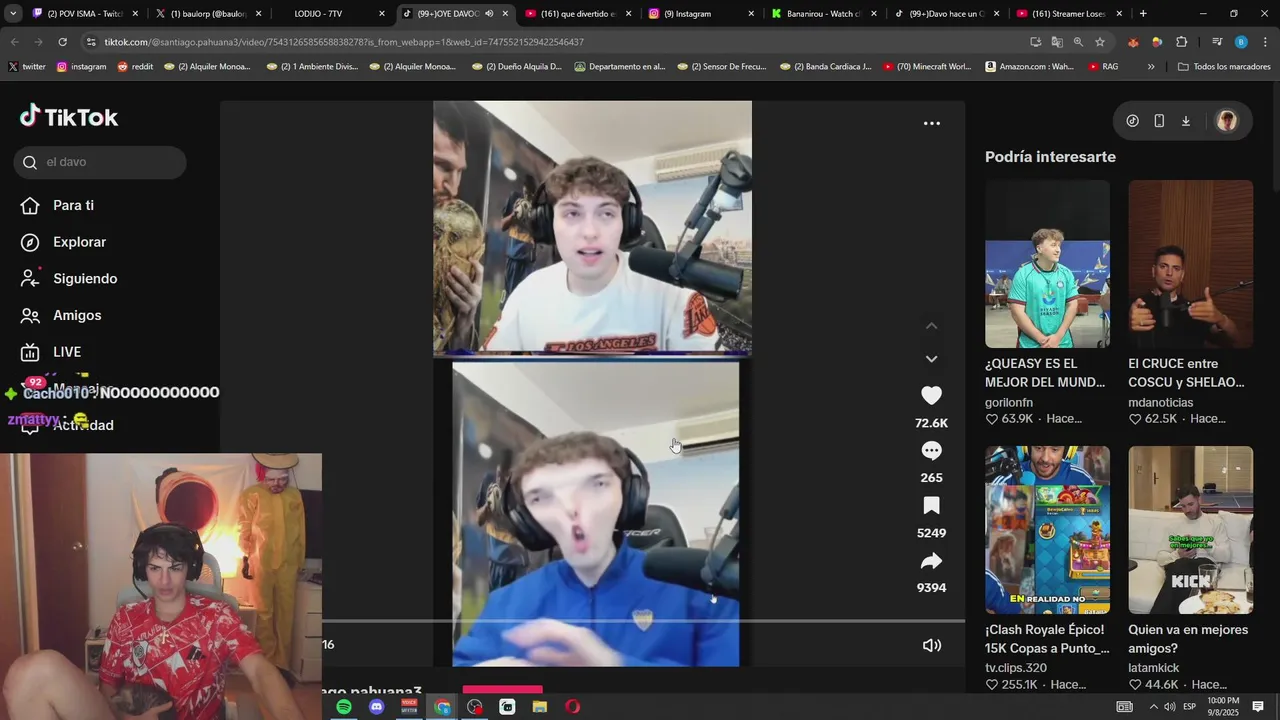
Task: Save video with the bookmark icon
Action: [931, 505]
